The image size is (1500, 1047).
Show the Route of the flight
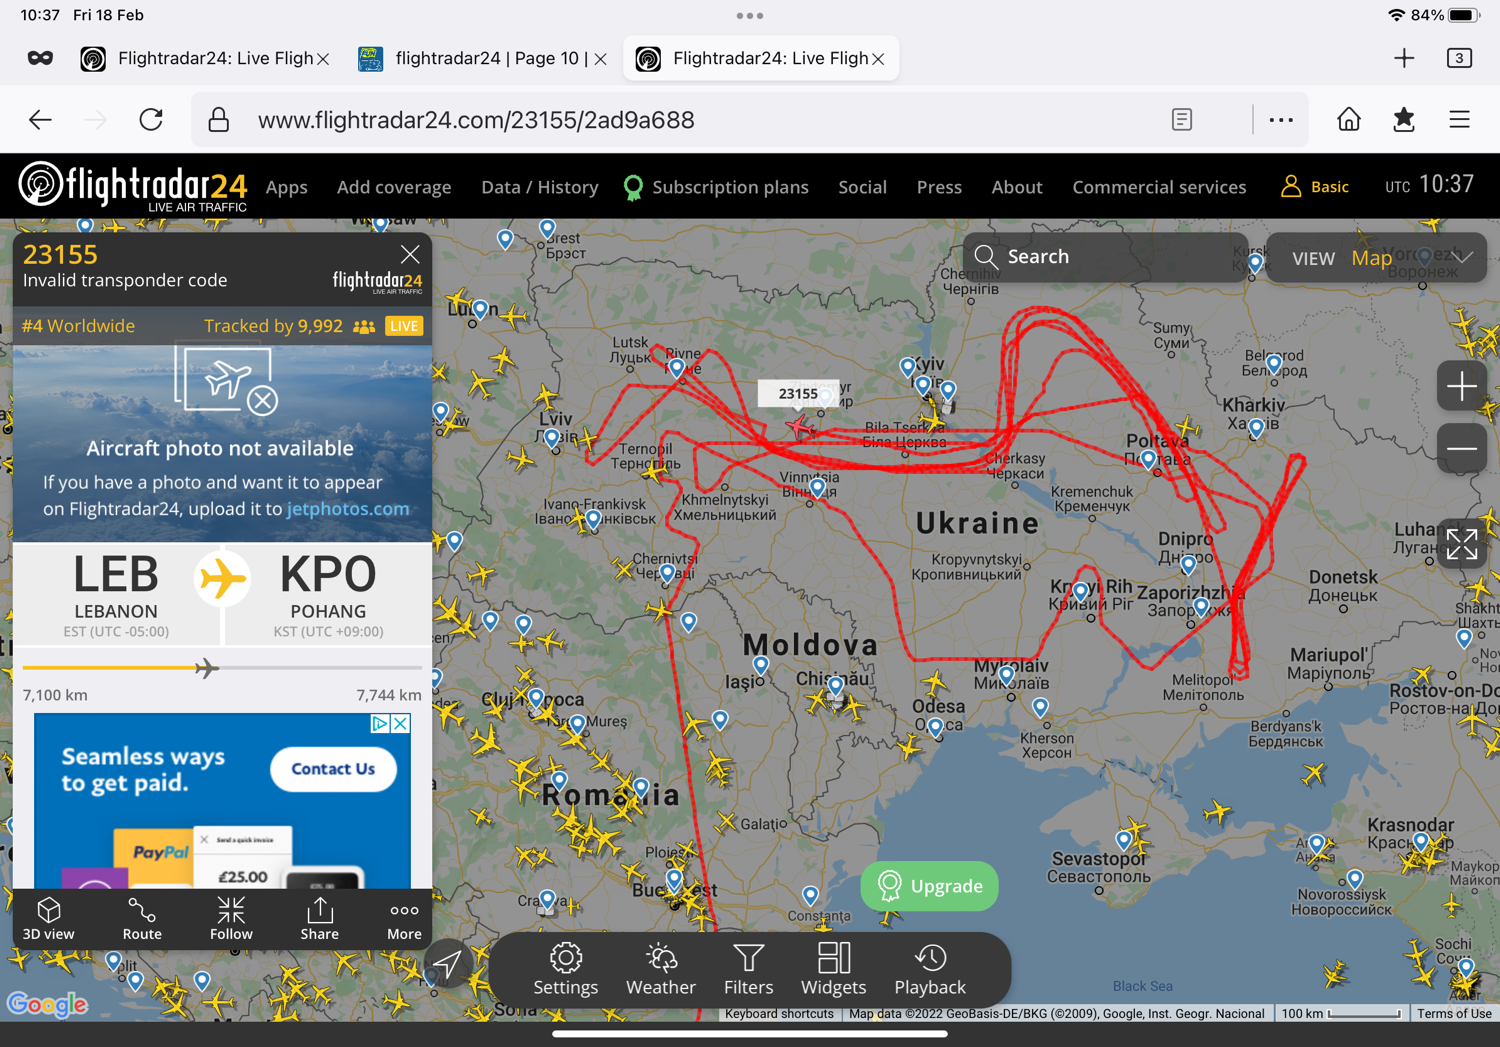142,918
